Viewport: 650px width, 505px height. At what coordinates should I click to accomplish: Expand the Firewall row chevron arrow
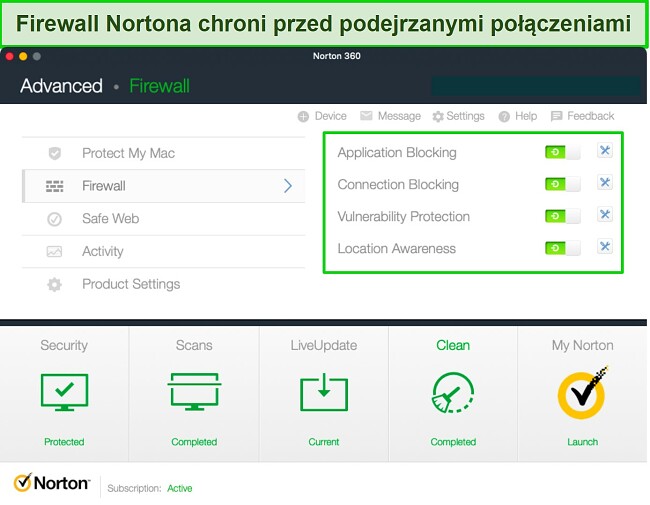click(288, 186)
